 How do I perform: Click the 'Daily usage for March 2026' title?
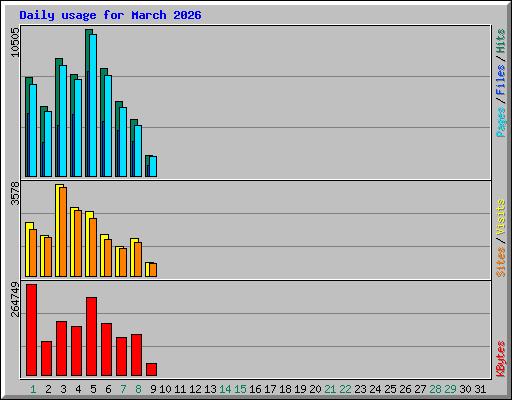(x=110, y=15)
